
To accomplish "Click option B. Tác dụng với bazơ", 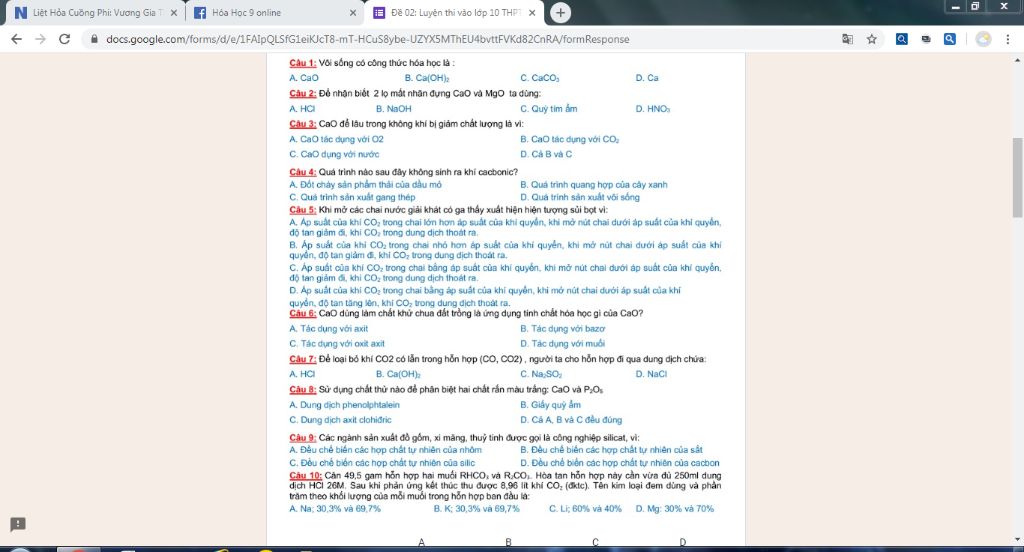I will coord(562,329).
